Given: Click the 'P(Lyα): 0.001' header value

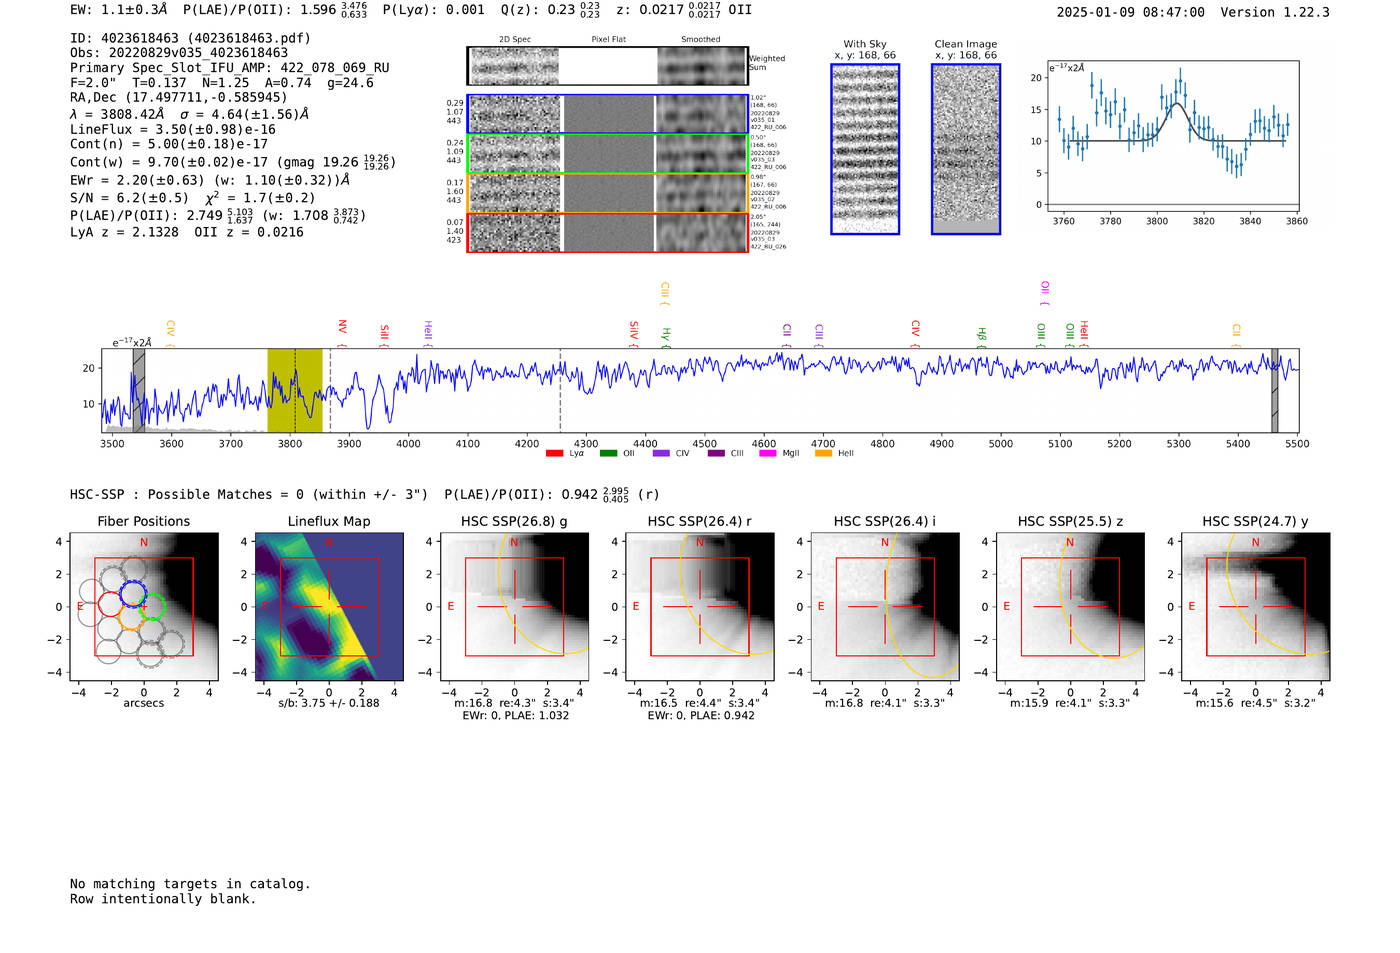Looking at the screenshot, I should (434, 10).
